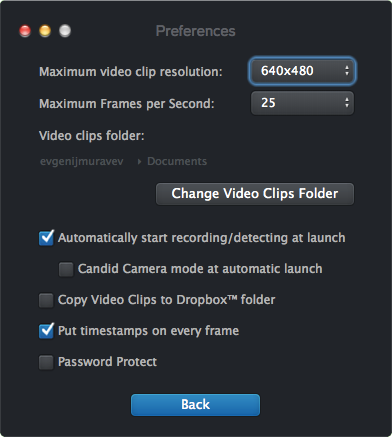Screen dimensions: 392x437
Task: Uncheck Put timestamps on every frame
Action: point(46,331)
